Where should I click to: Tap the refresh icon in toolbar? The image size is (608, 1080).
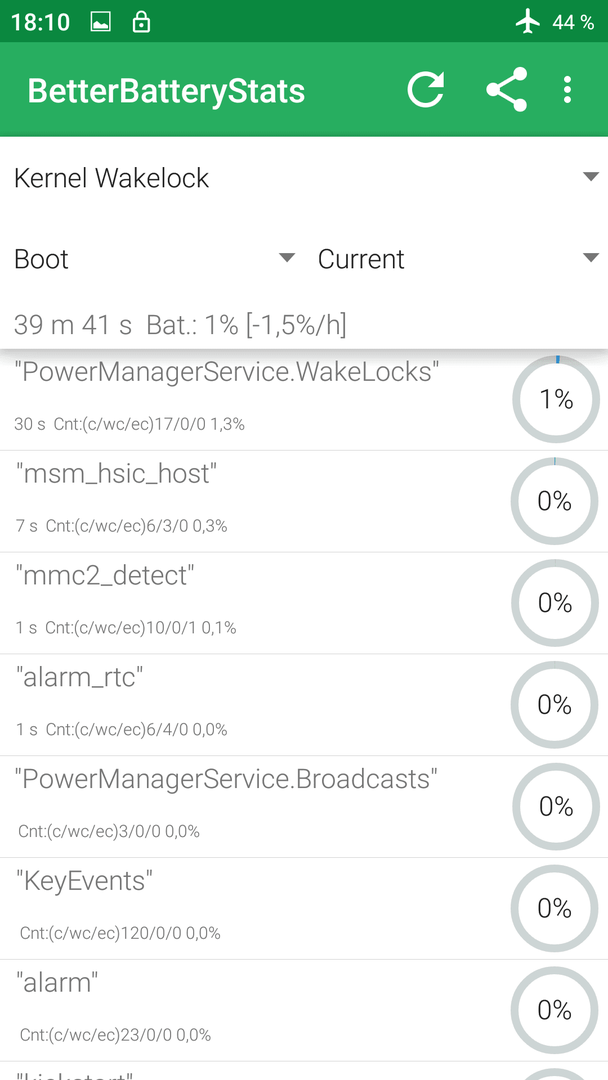click(x=426, y=90)
